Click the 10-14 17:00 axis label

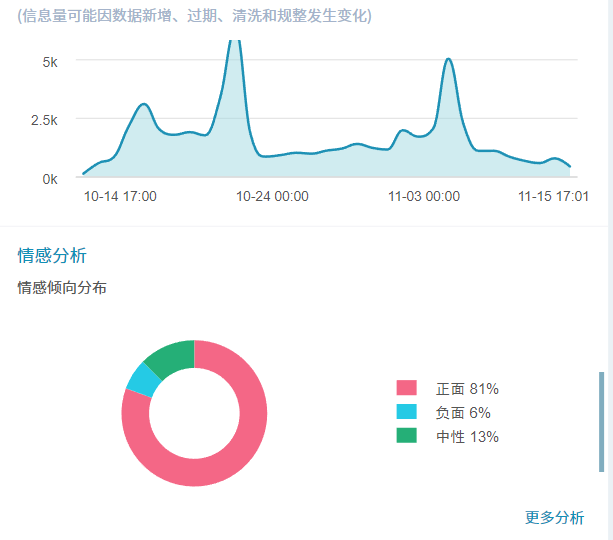click(x=120, y=196)
